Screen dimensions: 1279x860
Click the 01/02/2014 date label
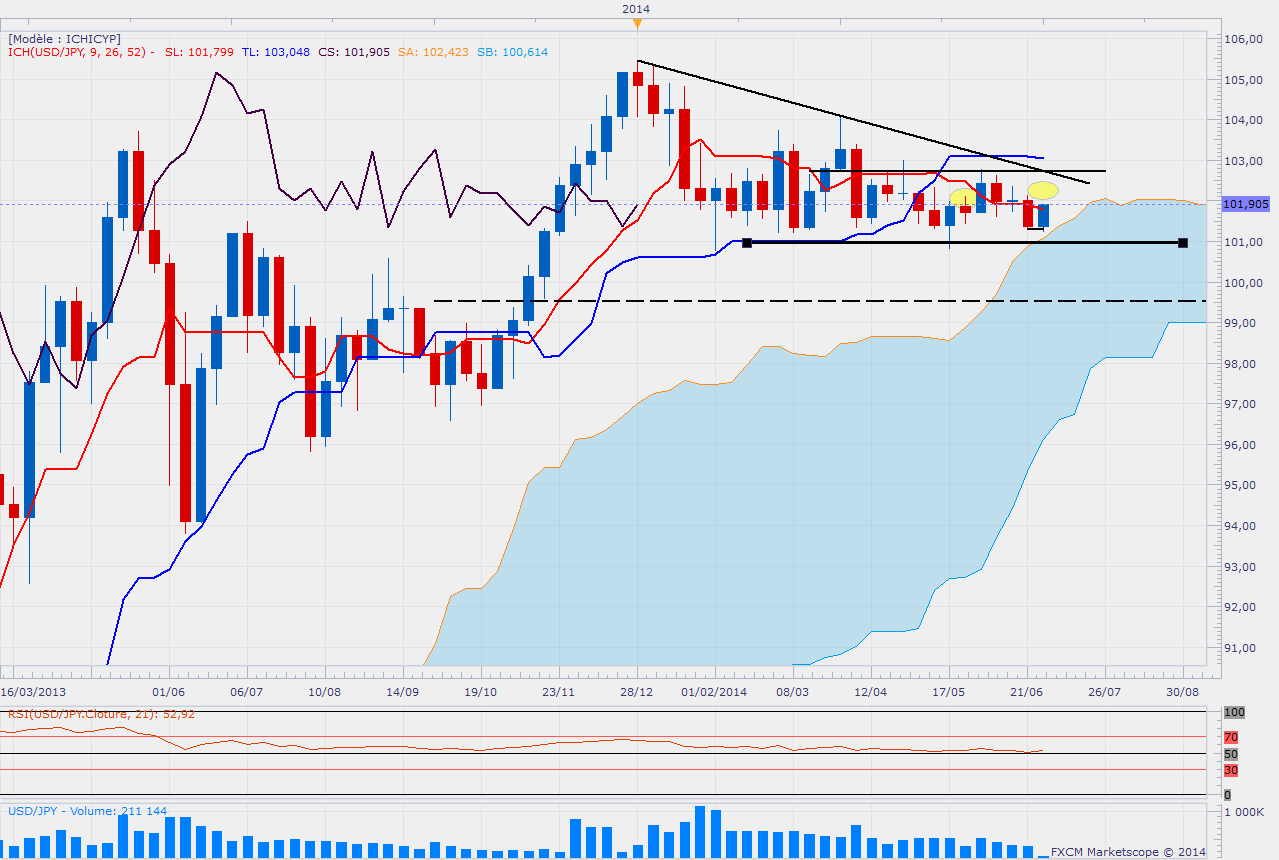pyautogui.click(x=714, y=691)
